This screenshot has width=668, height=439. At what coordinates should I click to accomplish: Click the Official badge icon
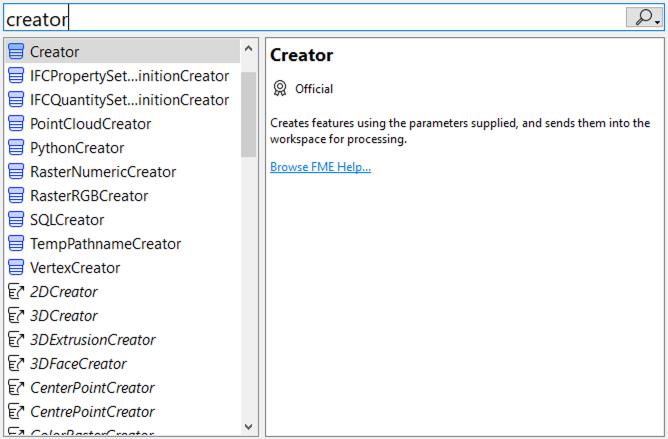(x=280, y=89)
